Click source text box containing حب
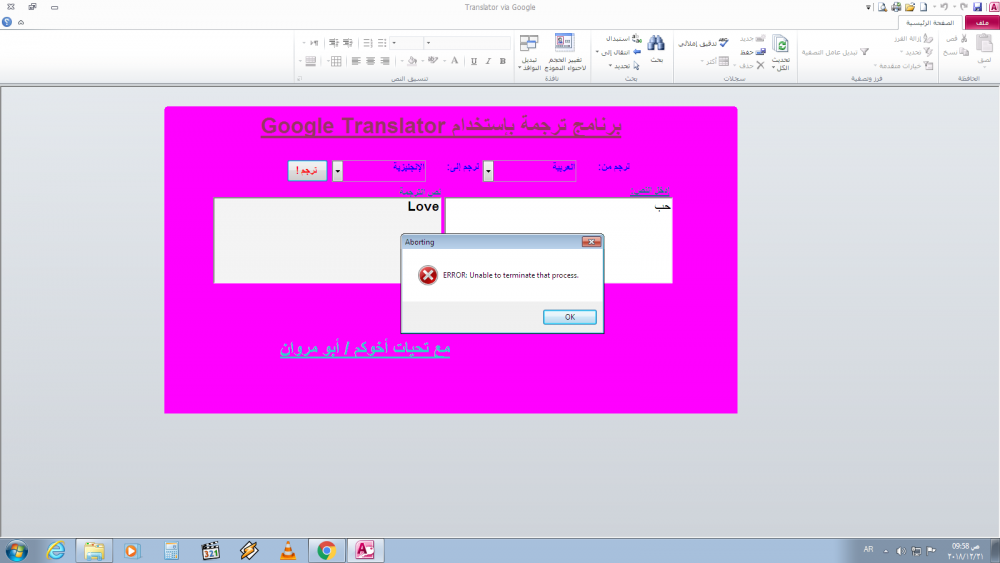Image resolution: width=1000 pixels, height=563 pixels. [x=559, y=240]
